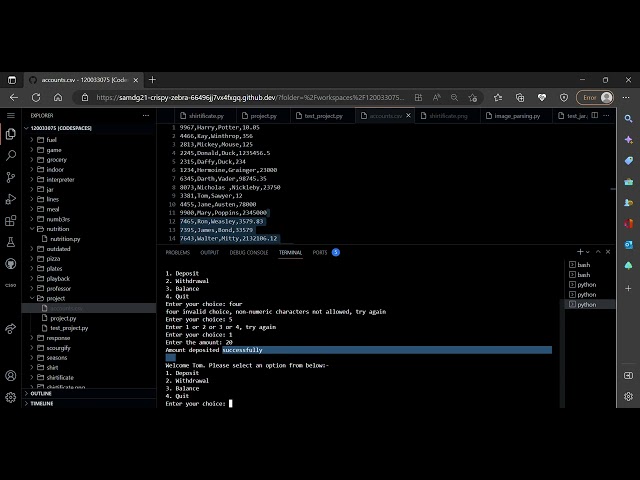Open nutrition.py in the explorer
This screenshot has width=640, height=480.
coord(65,239)
